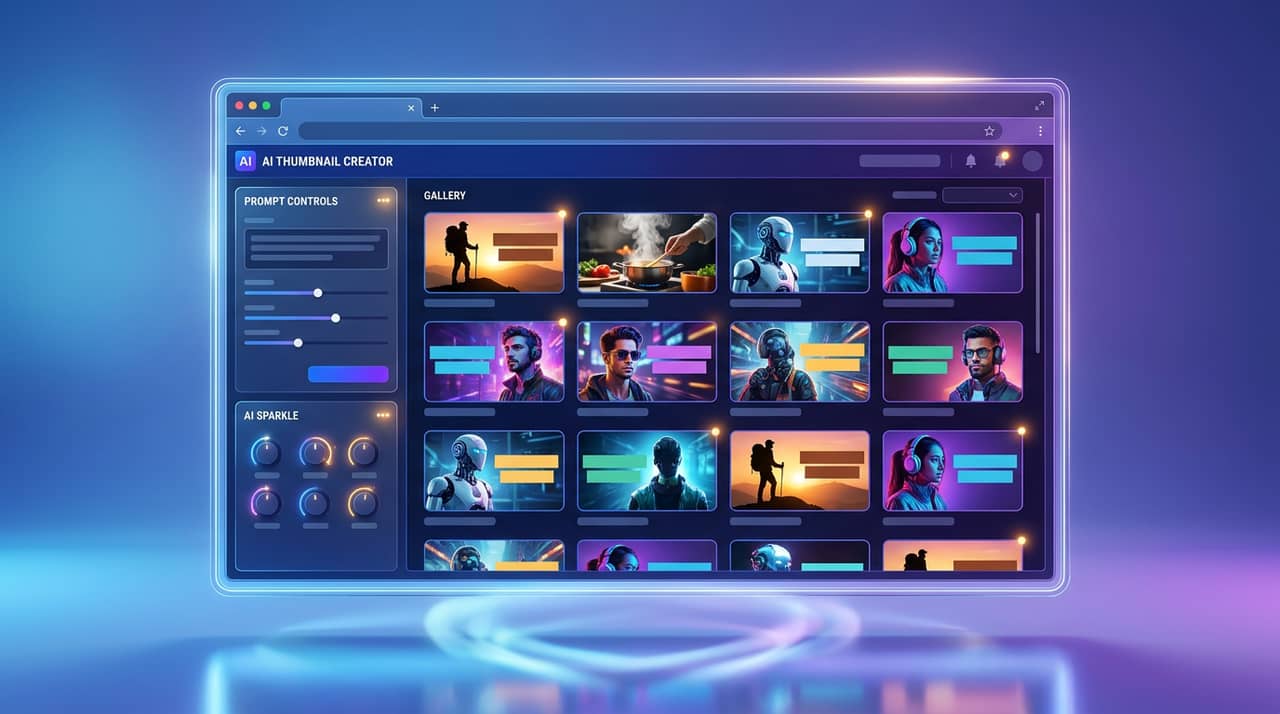1280x714 pixels.
Task: Reload the page with the refresh icon
Action: [x=283, y=131]
